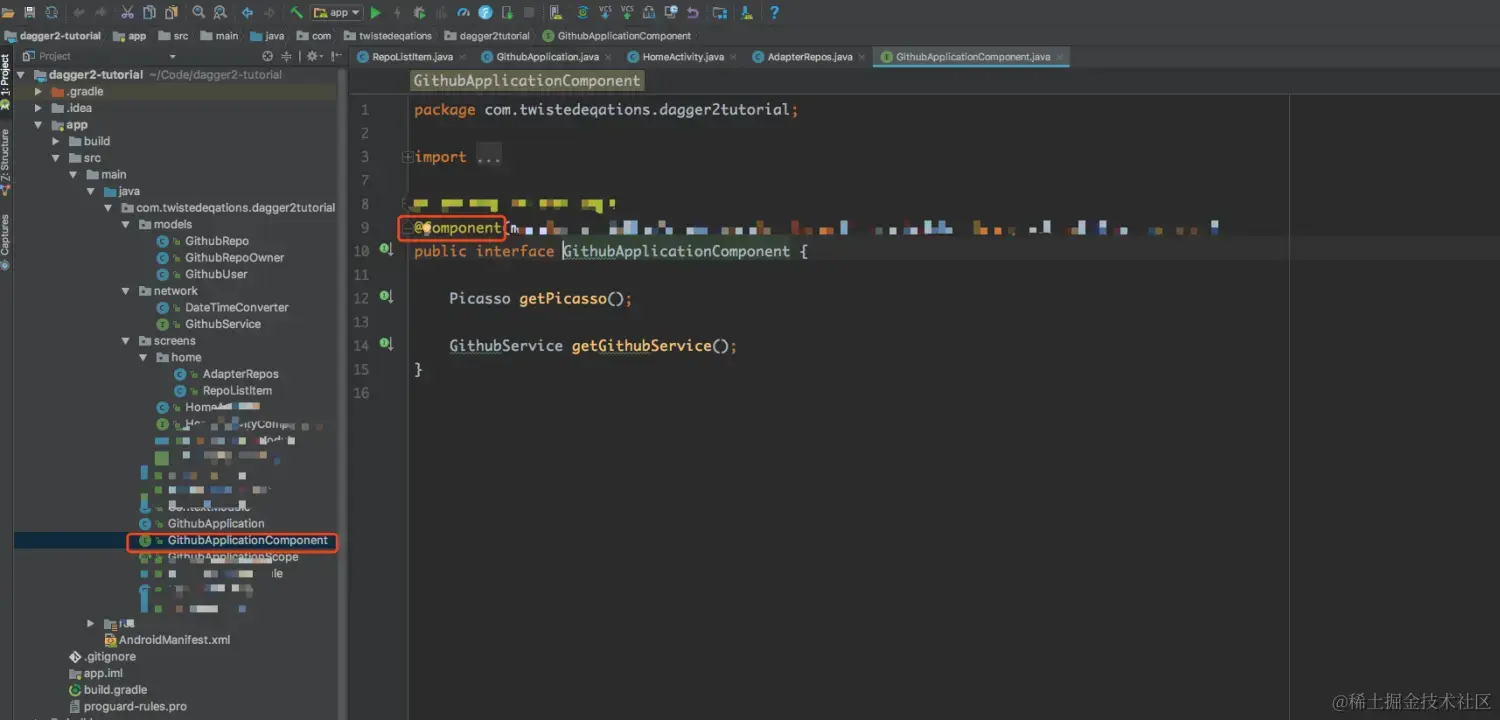Select the GithubApplicationComponent.java tab
Image resolution: width=1500 pixels, height=720 pixels.
point(972,57)
